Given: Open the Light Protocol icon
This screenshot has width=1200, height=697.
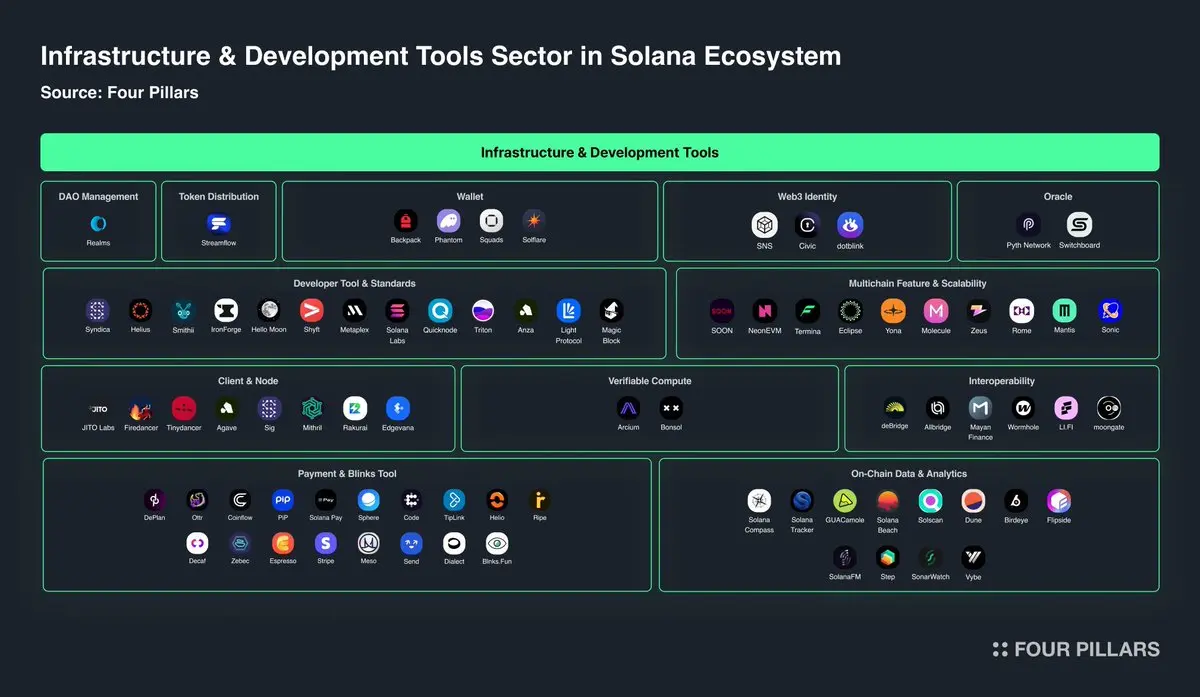Looking at the screenshot, I should [569, 310].
